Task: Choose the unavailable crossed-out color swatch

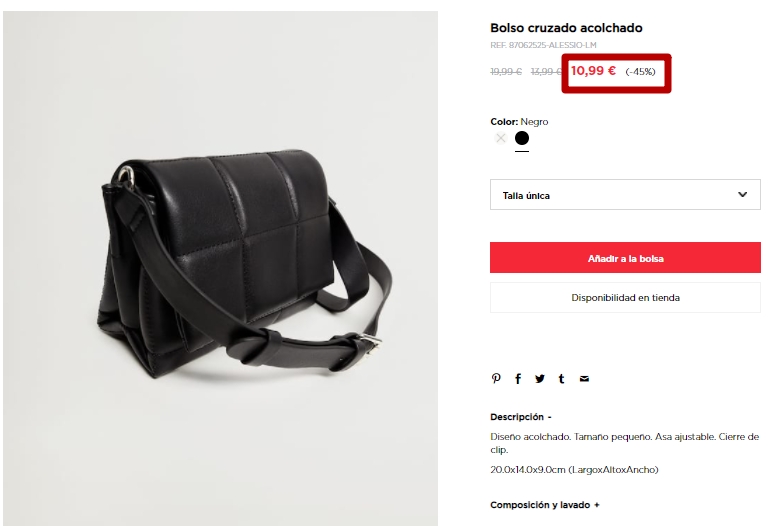Action: [x=500, y=138]
